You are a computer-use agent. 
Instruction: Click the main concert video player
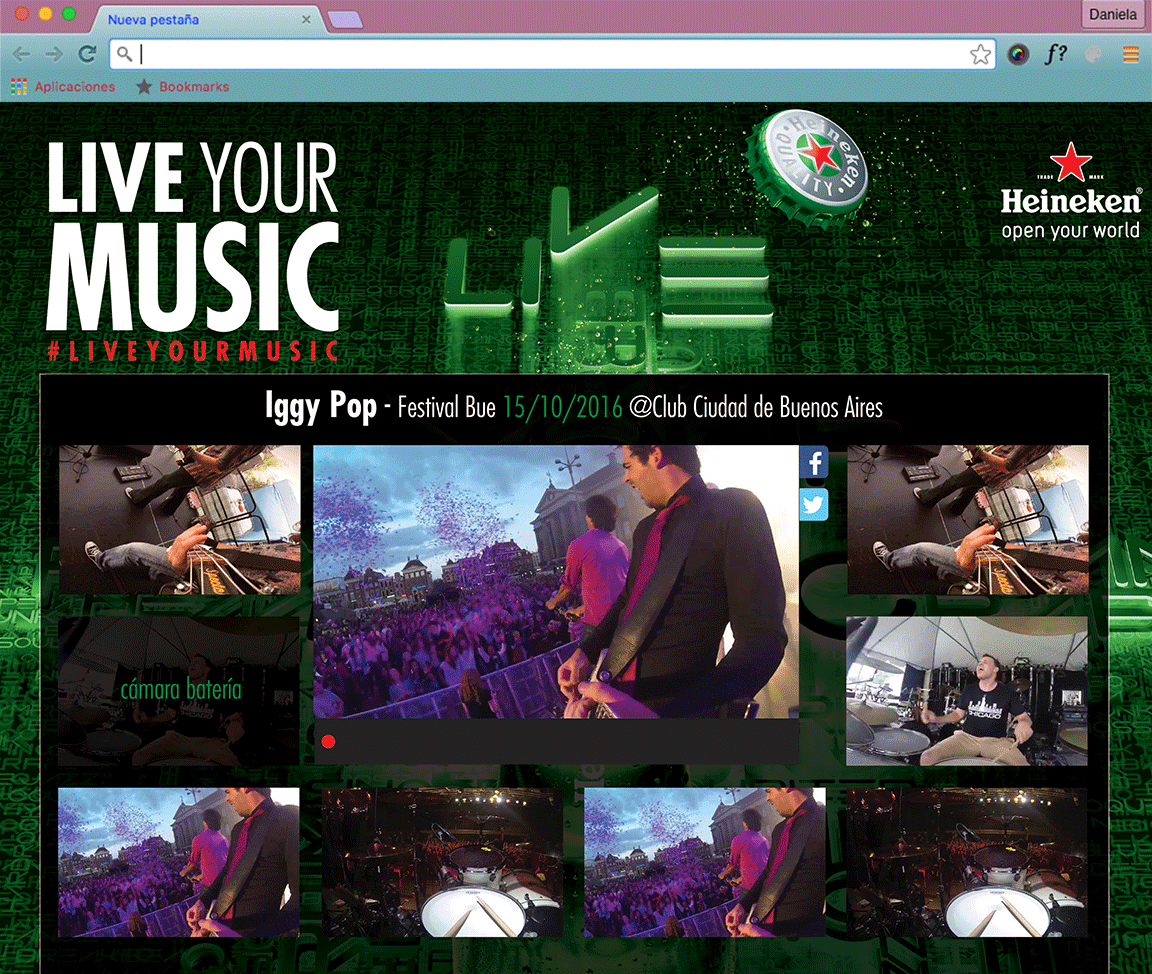coord(556,582)
